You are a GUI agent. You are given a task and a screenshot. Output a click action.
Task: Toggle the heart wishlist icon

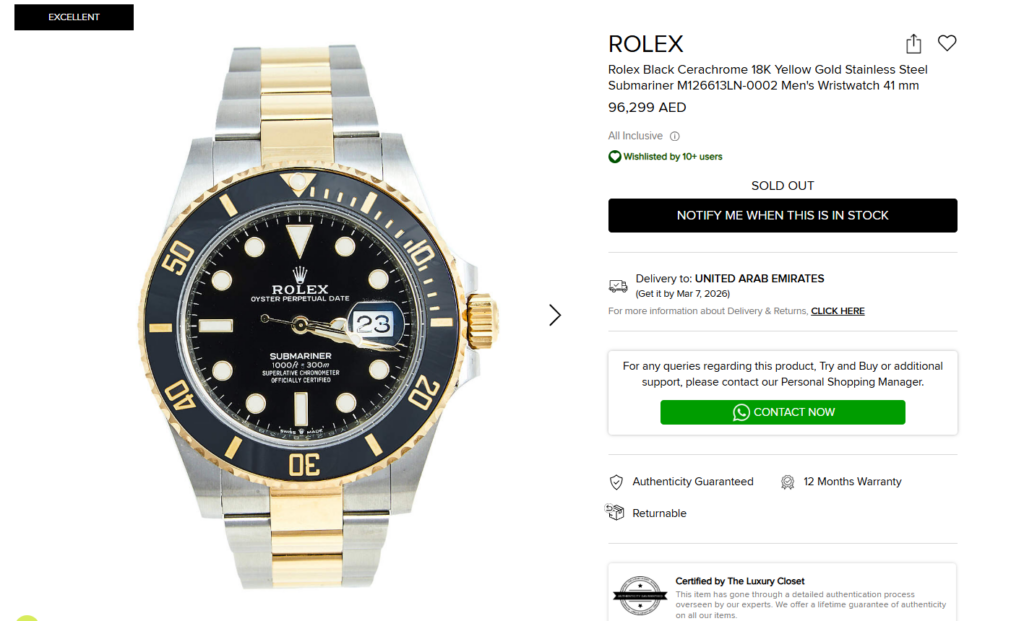947,43
